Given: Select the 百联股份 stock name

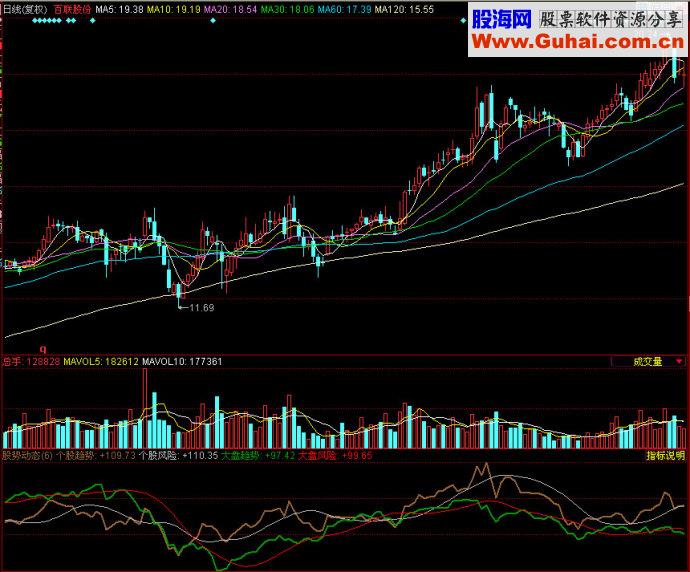Looking at the screenshot, I should point(72,9).
